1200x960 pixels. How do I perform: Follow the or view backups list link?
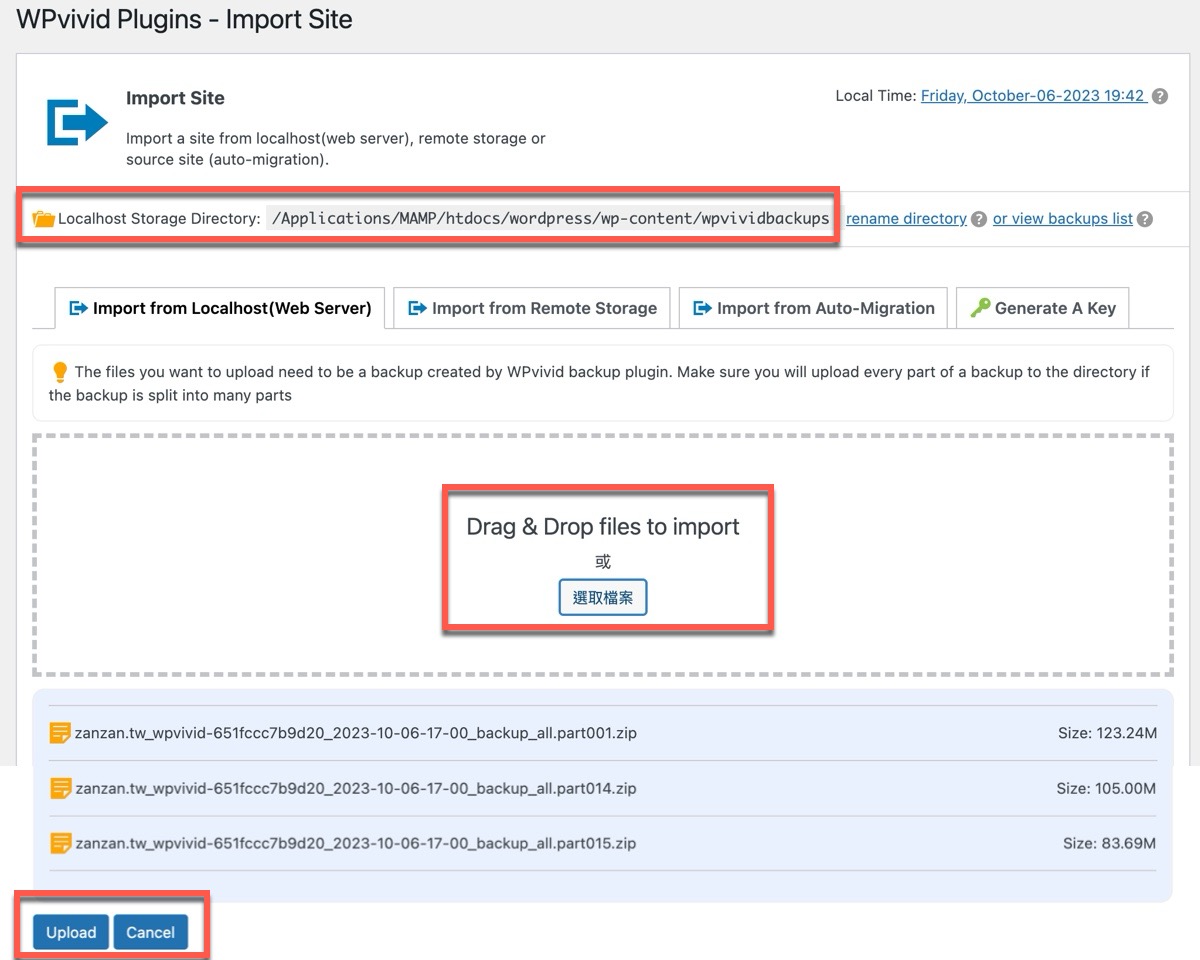[1062, 219]
